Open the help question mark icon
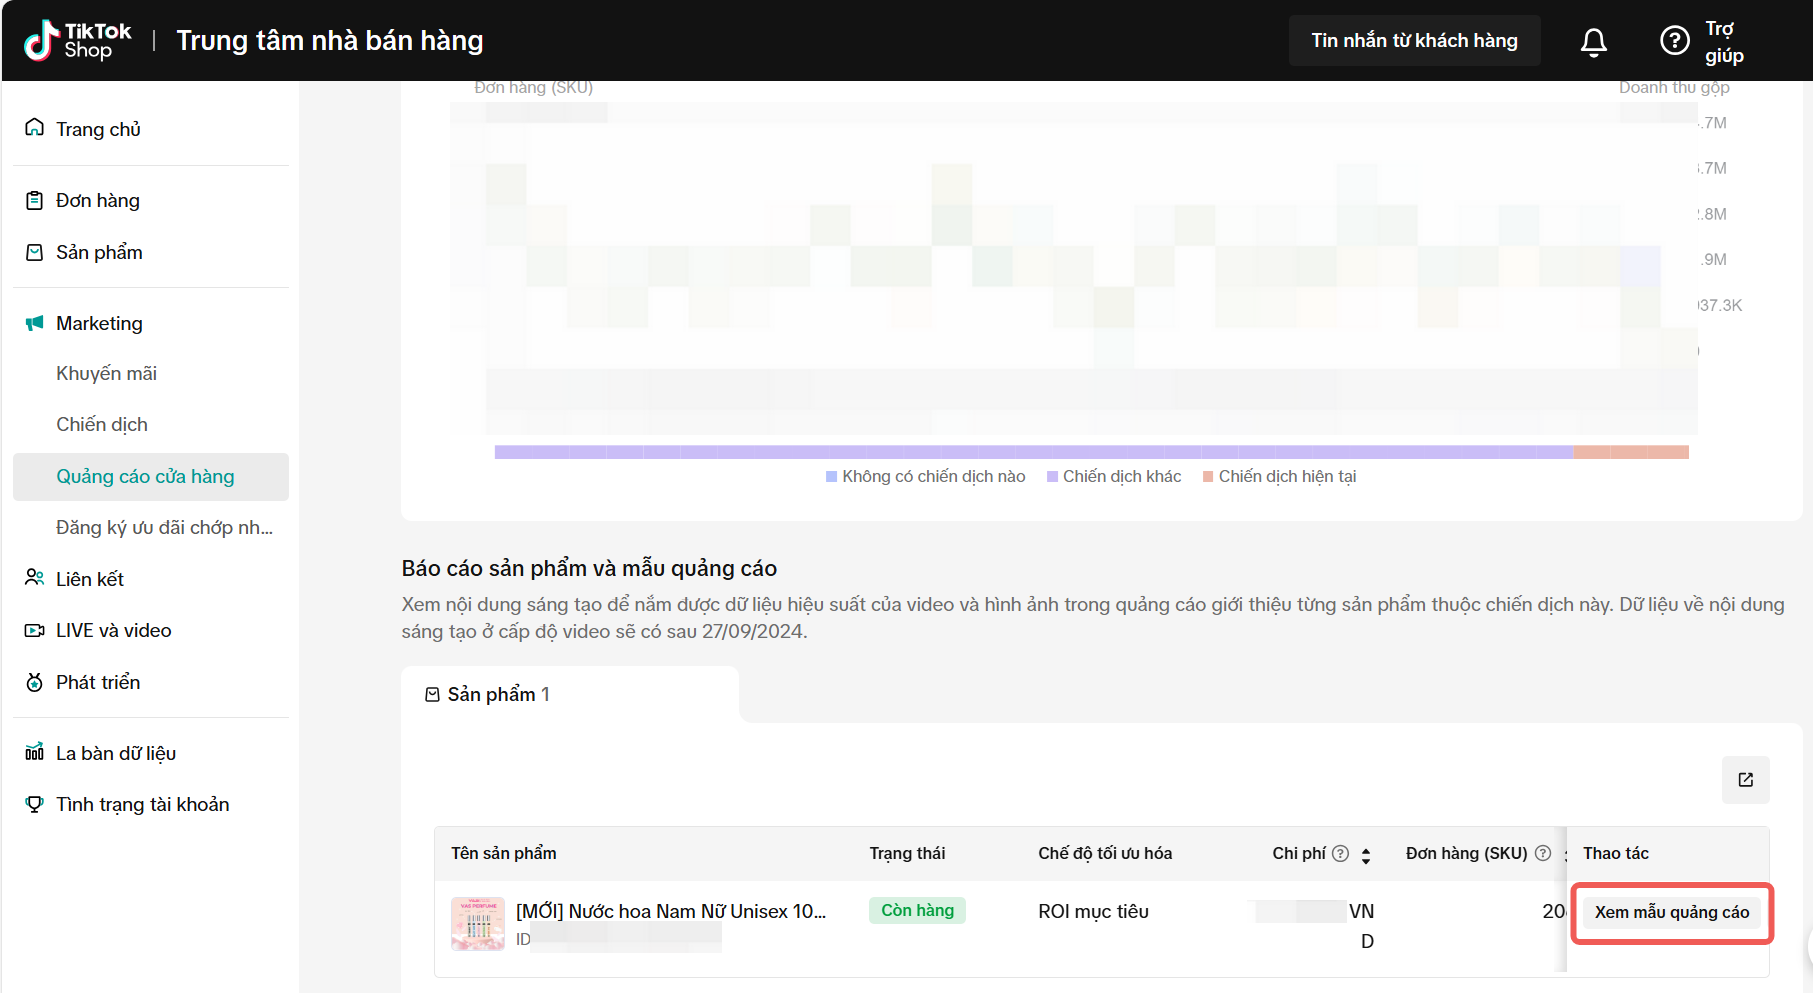The height and width of the screenshot is (993, 1813). (1674, 41)
